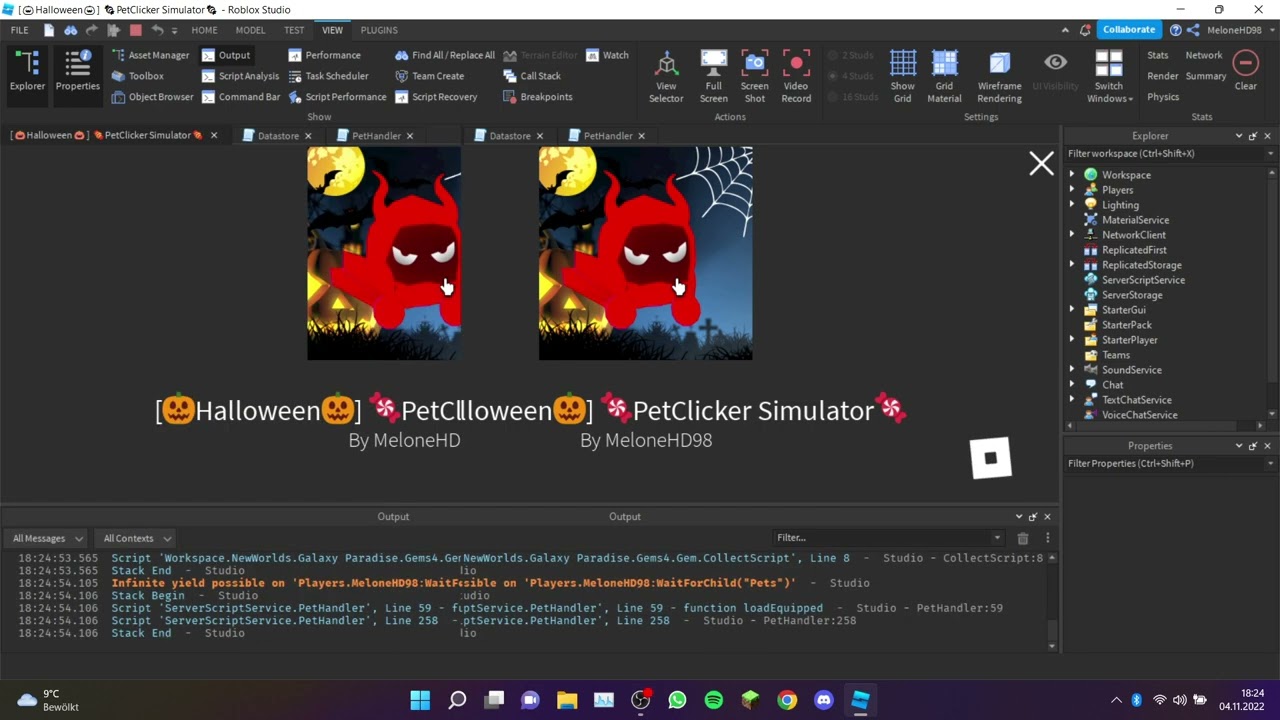Click the View Selector tool
Viewport: 1280px width, 720px height.
coord(666,76)
